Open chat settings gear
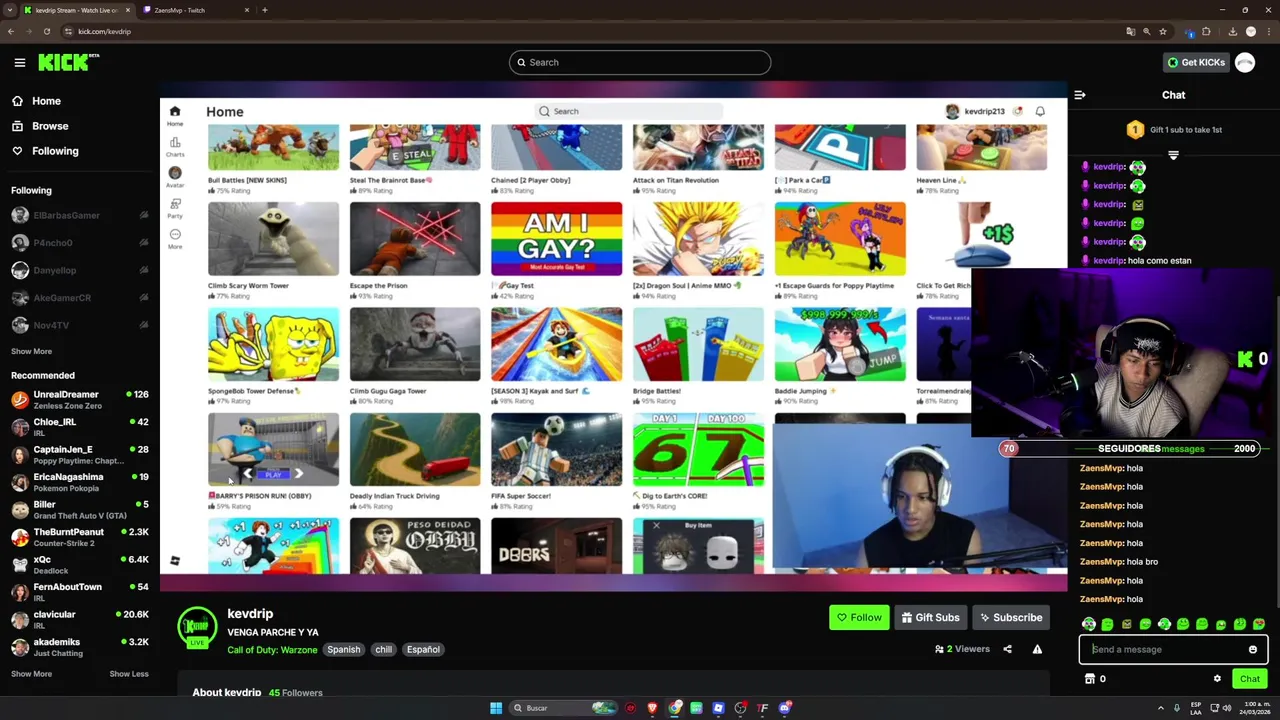Screen dimensions: 1280x720 tap(1217, 679)
